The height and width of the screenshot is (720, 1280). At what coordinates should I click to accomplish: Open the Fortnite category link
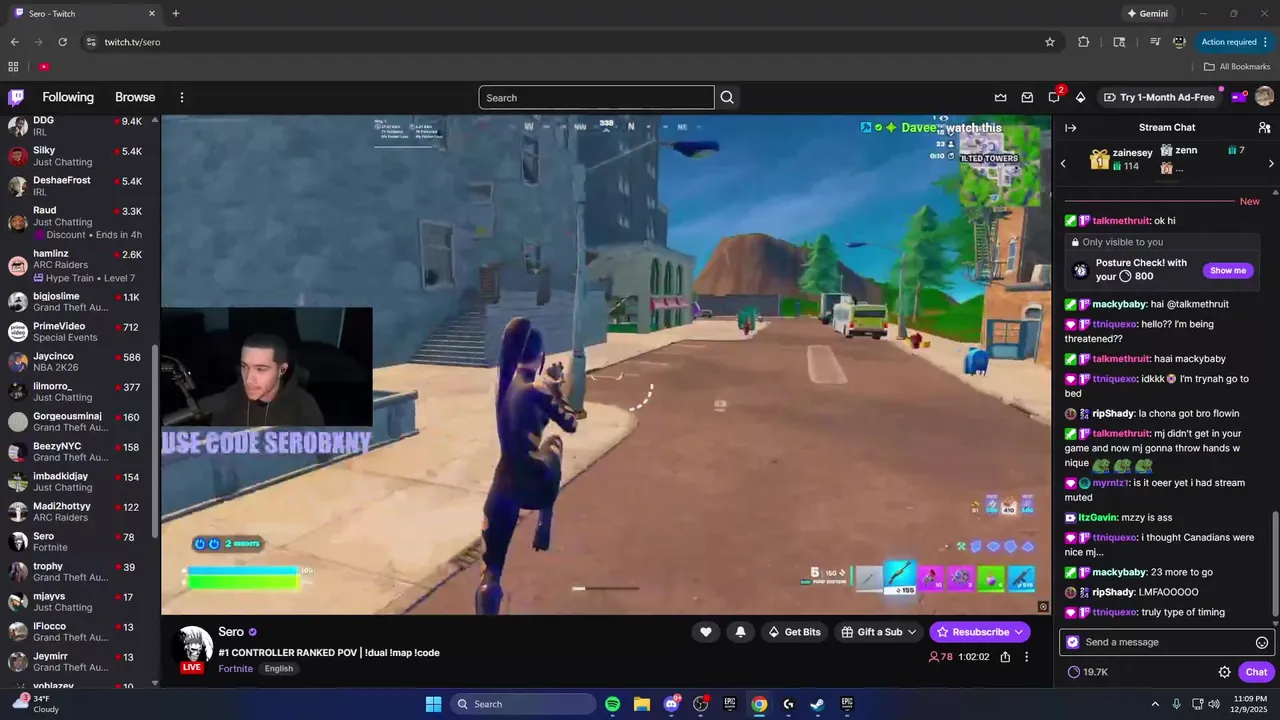pos(235,669)
